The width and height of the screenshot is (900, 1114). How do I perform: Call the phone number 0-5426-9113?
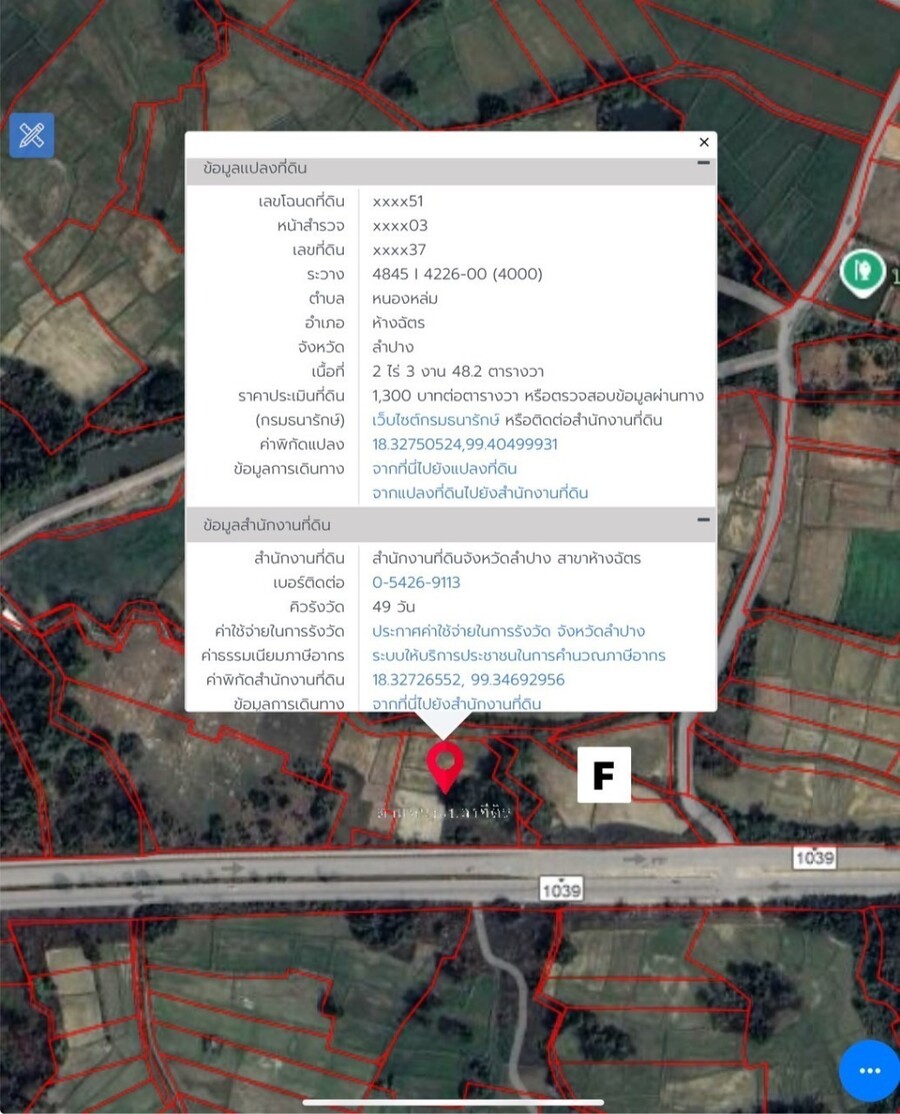click(416, 583)
